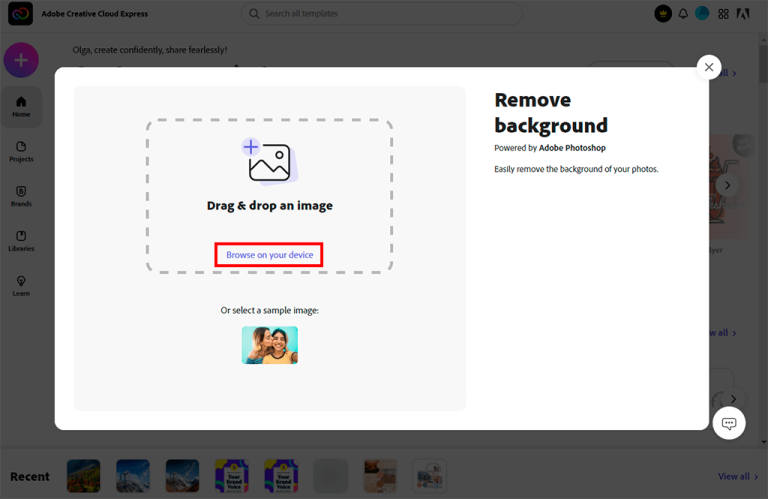Click the scrollbar down arrow
The height and width of the screenshot is (499, 768).
click(x=764, y=442)
